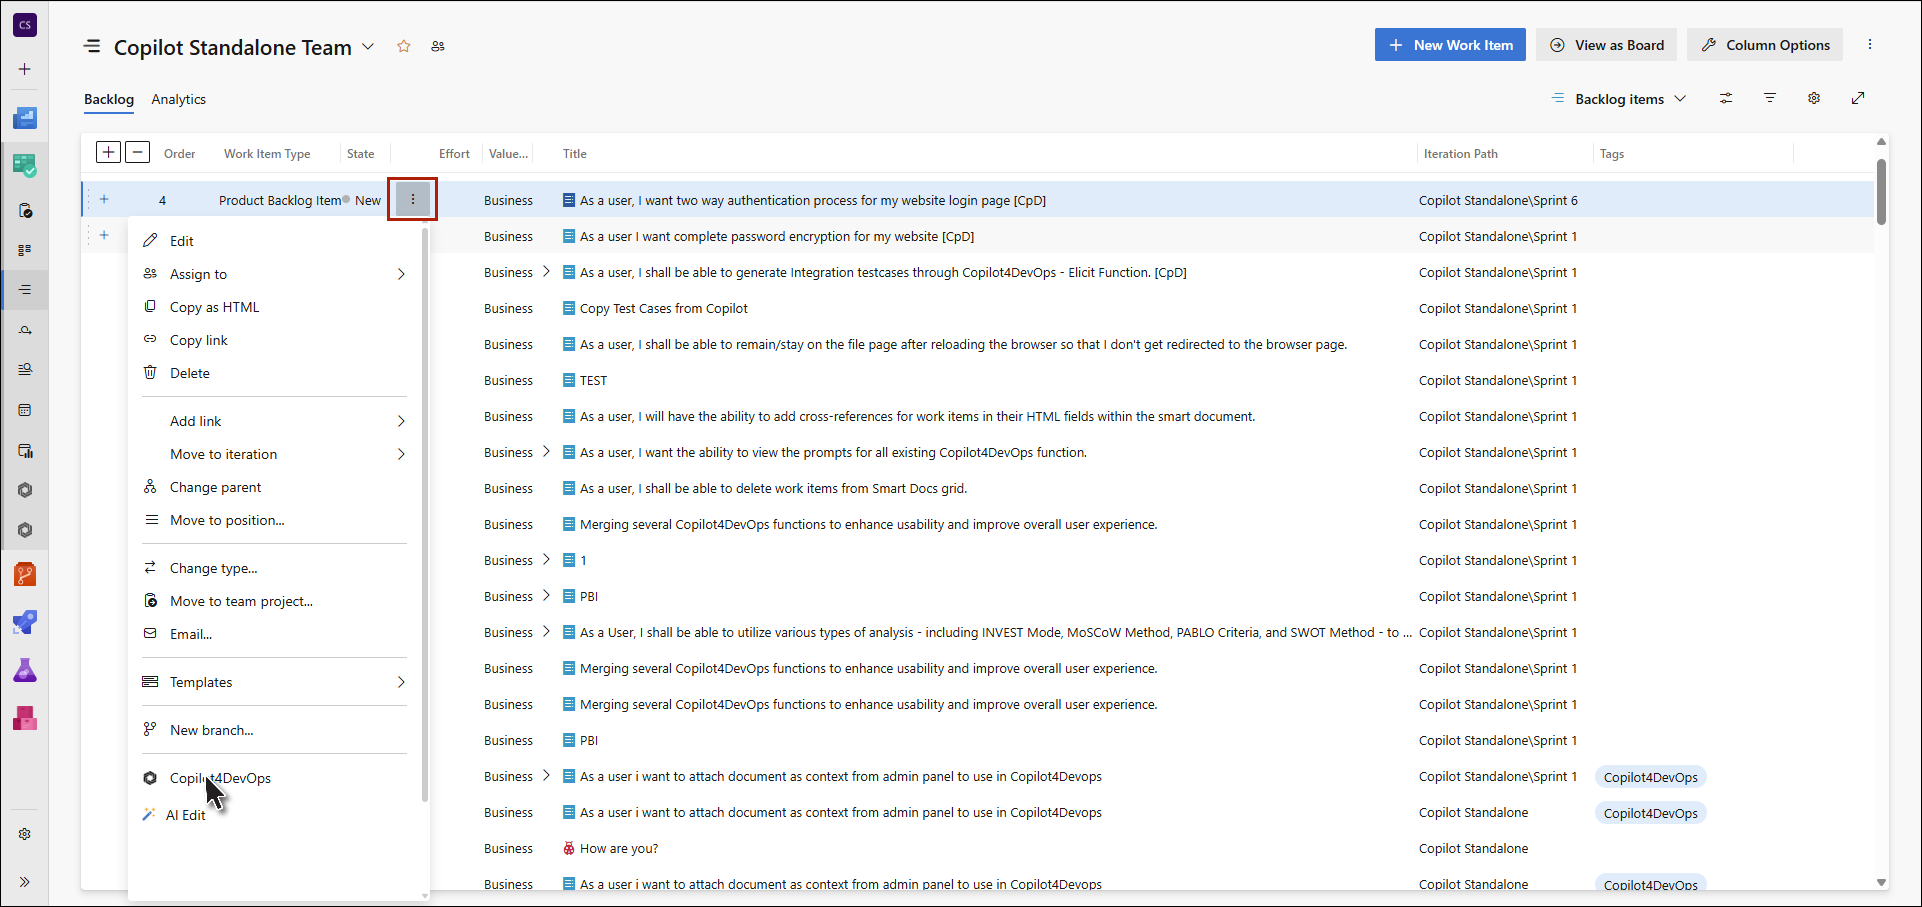
Task: Select Copilot4DevOps from the context menu
Action: (x=220, y=778)
